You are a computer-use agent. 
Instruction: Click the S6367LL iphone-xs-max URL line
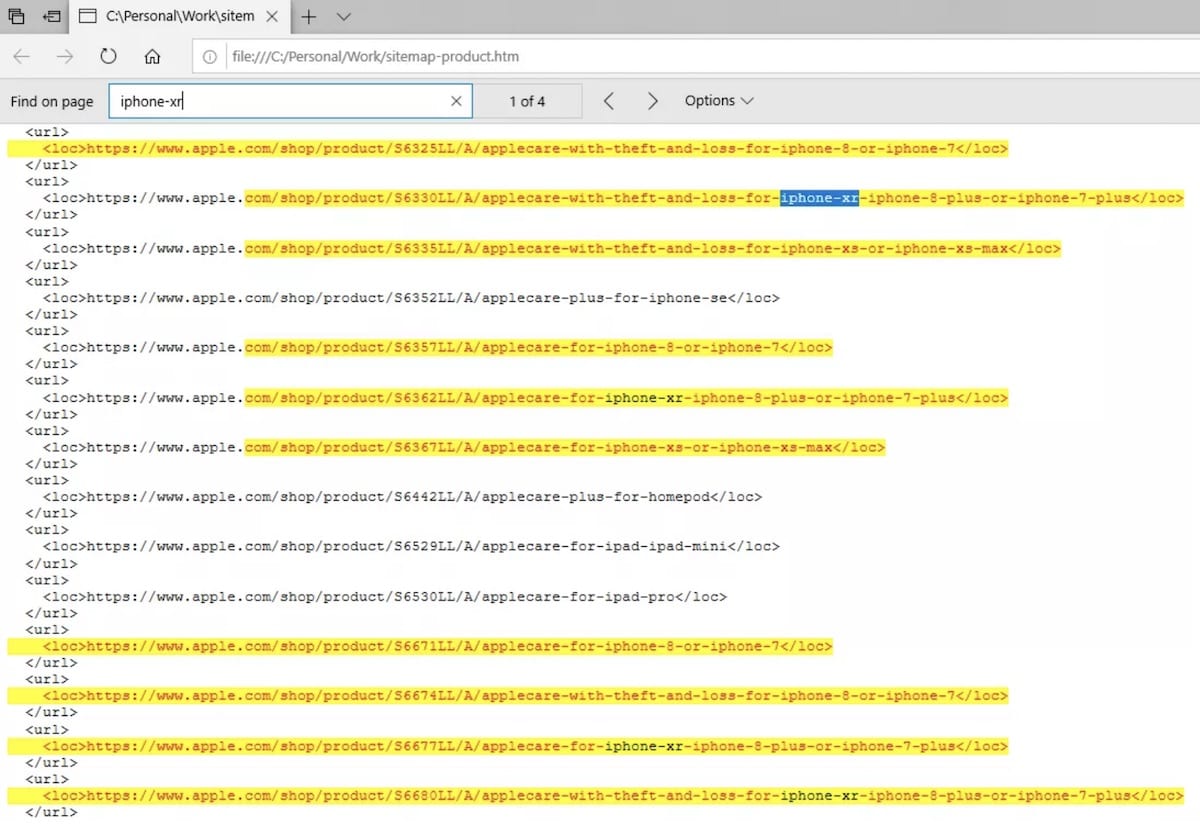click(x=464, y=447)
